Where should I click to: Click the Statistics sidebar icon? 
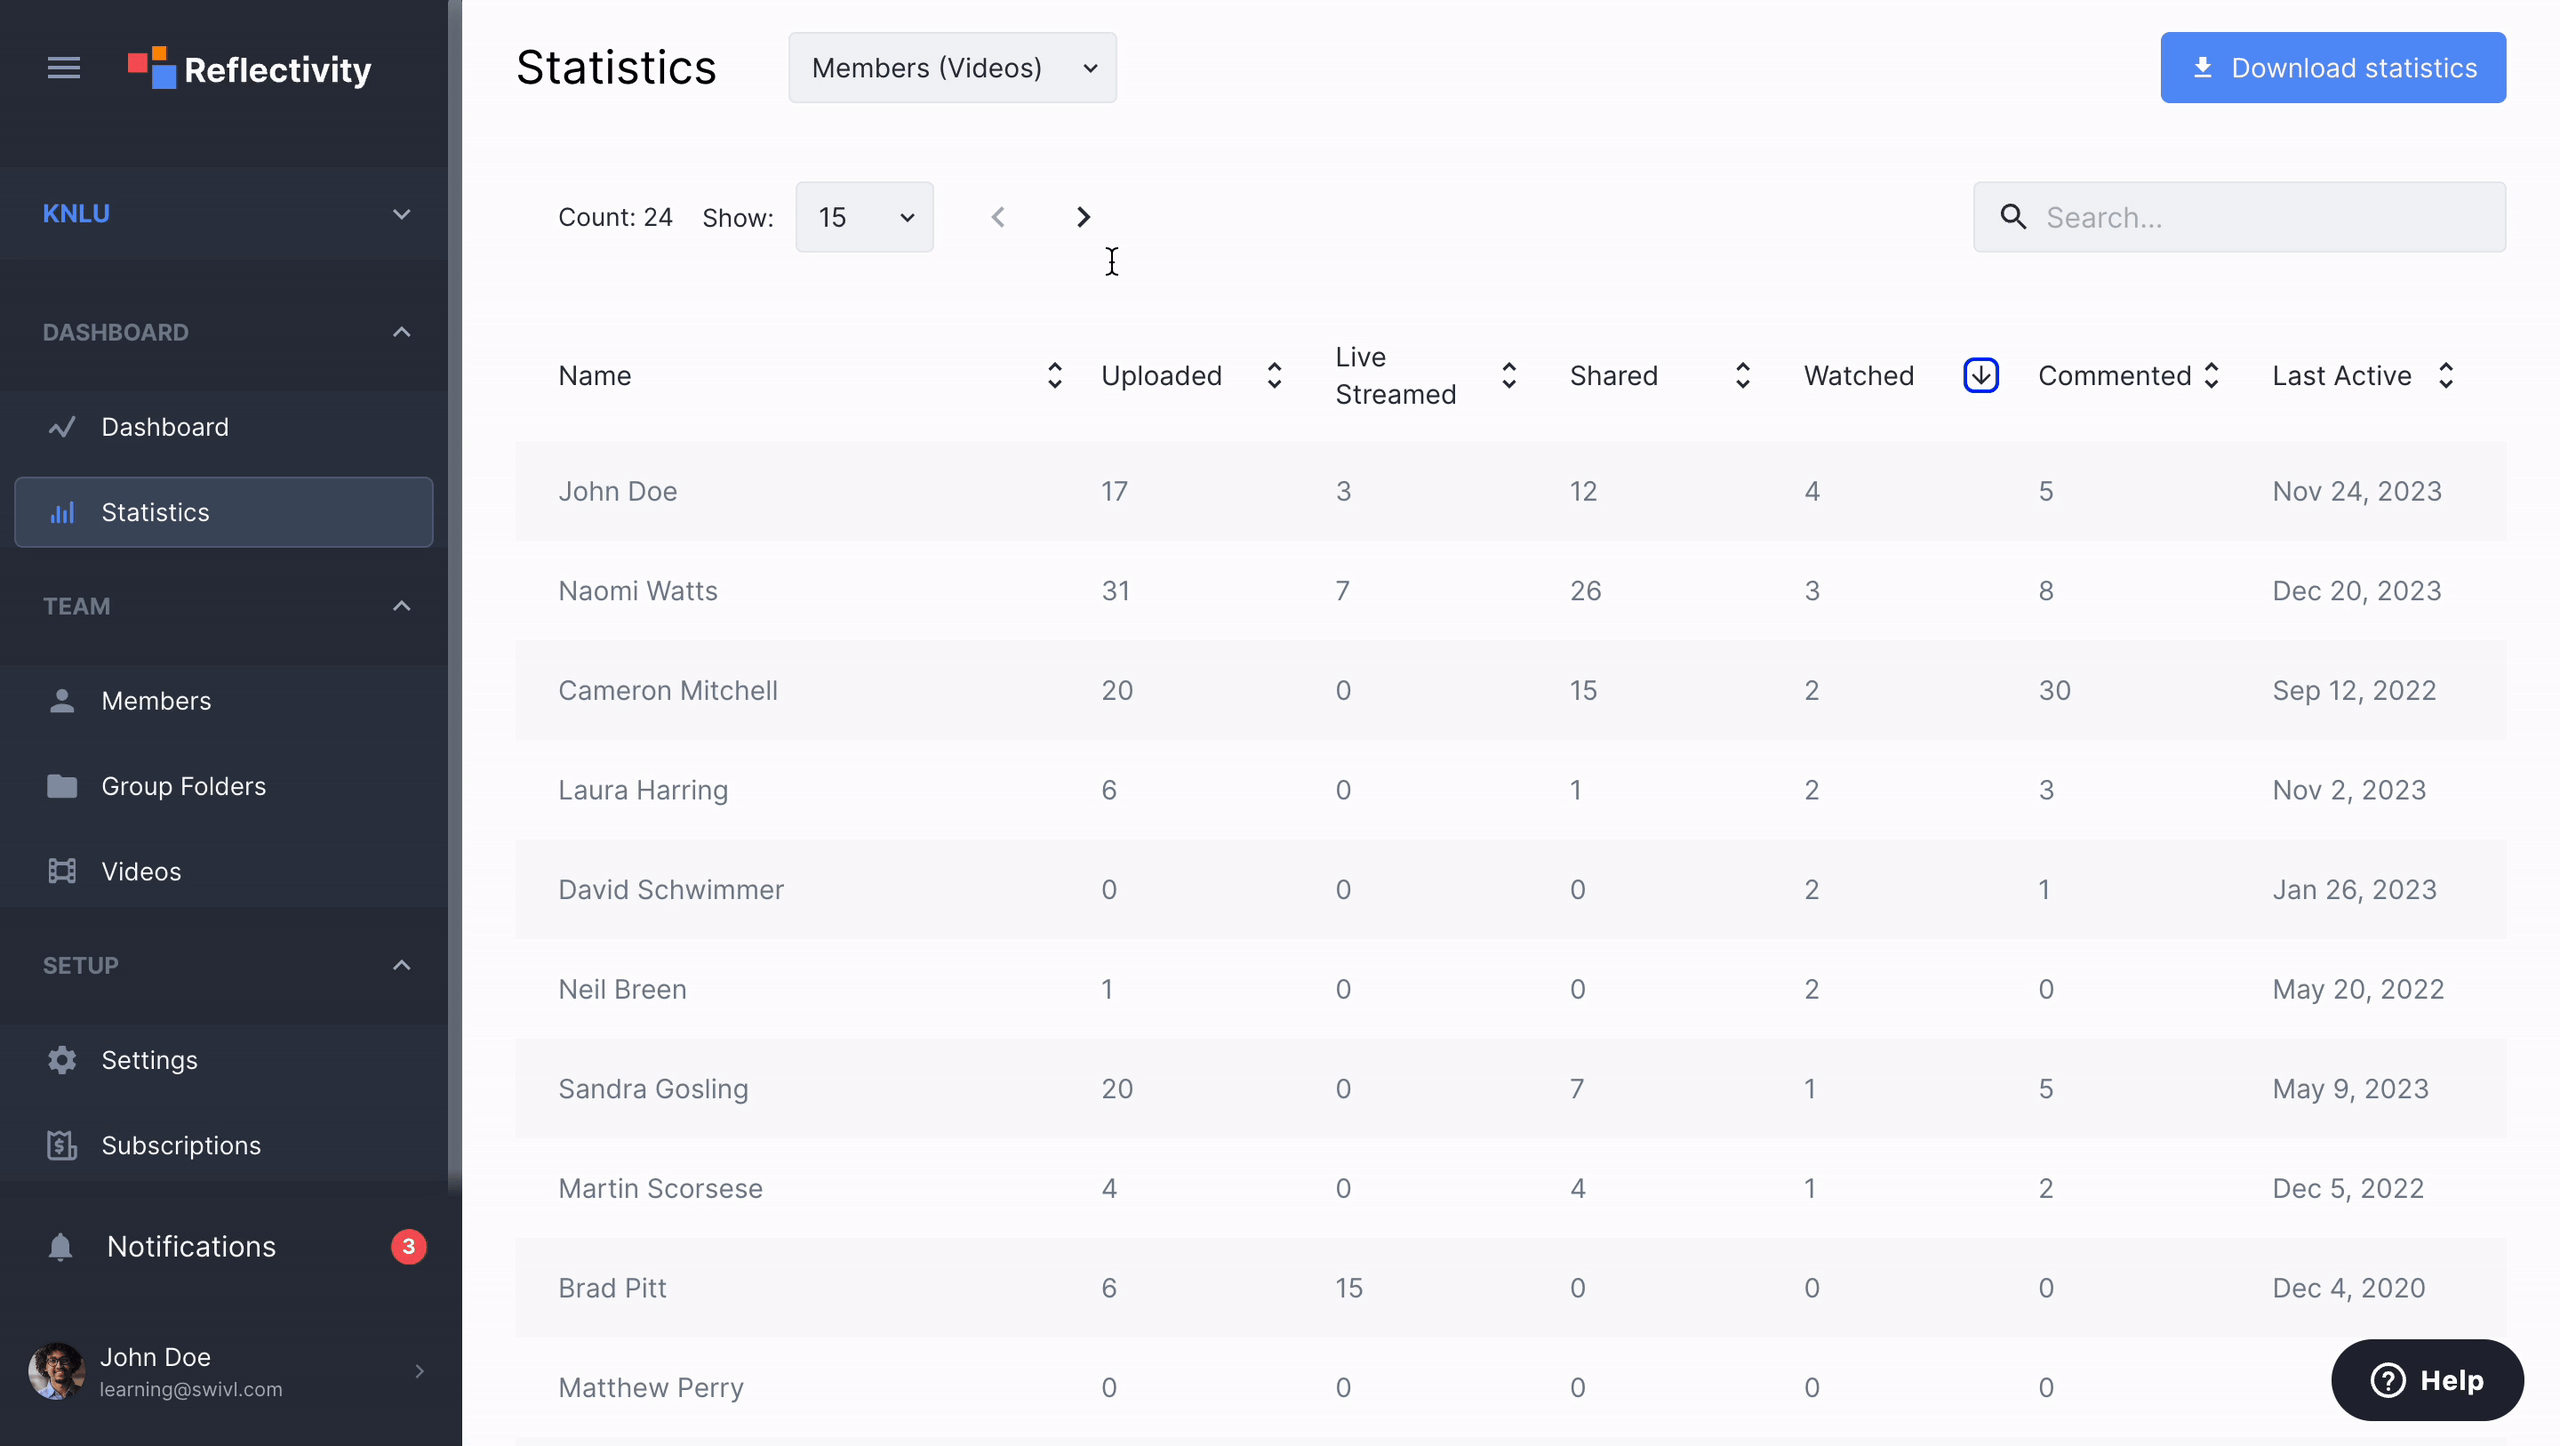[60, 512]
